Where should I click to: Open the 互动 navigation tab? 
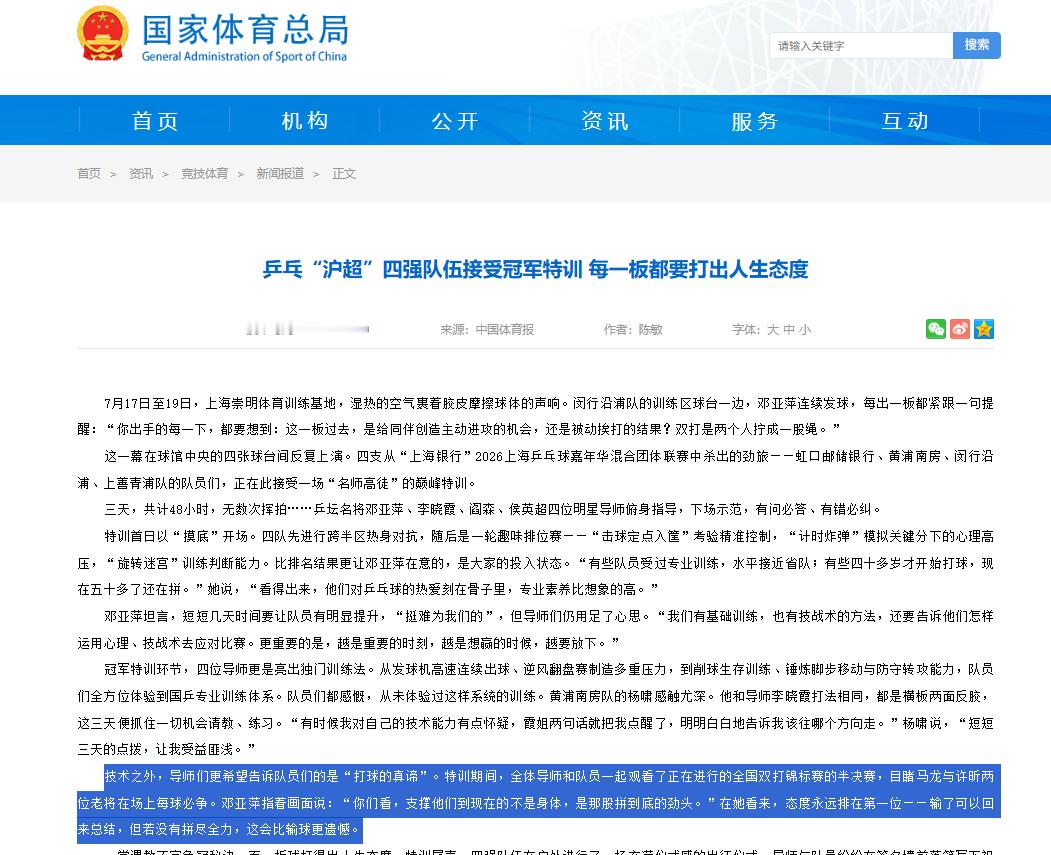tap(905, 121)
